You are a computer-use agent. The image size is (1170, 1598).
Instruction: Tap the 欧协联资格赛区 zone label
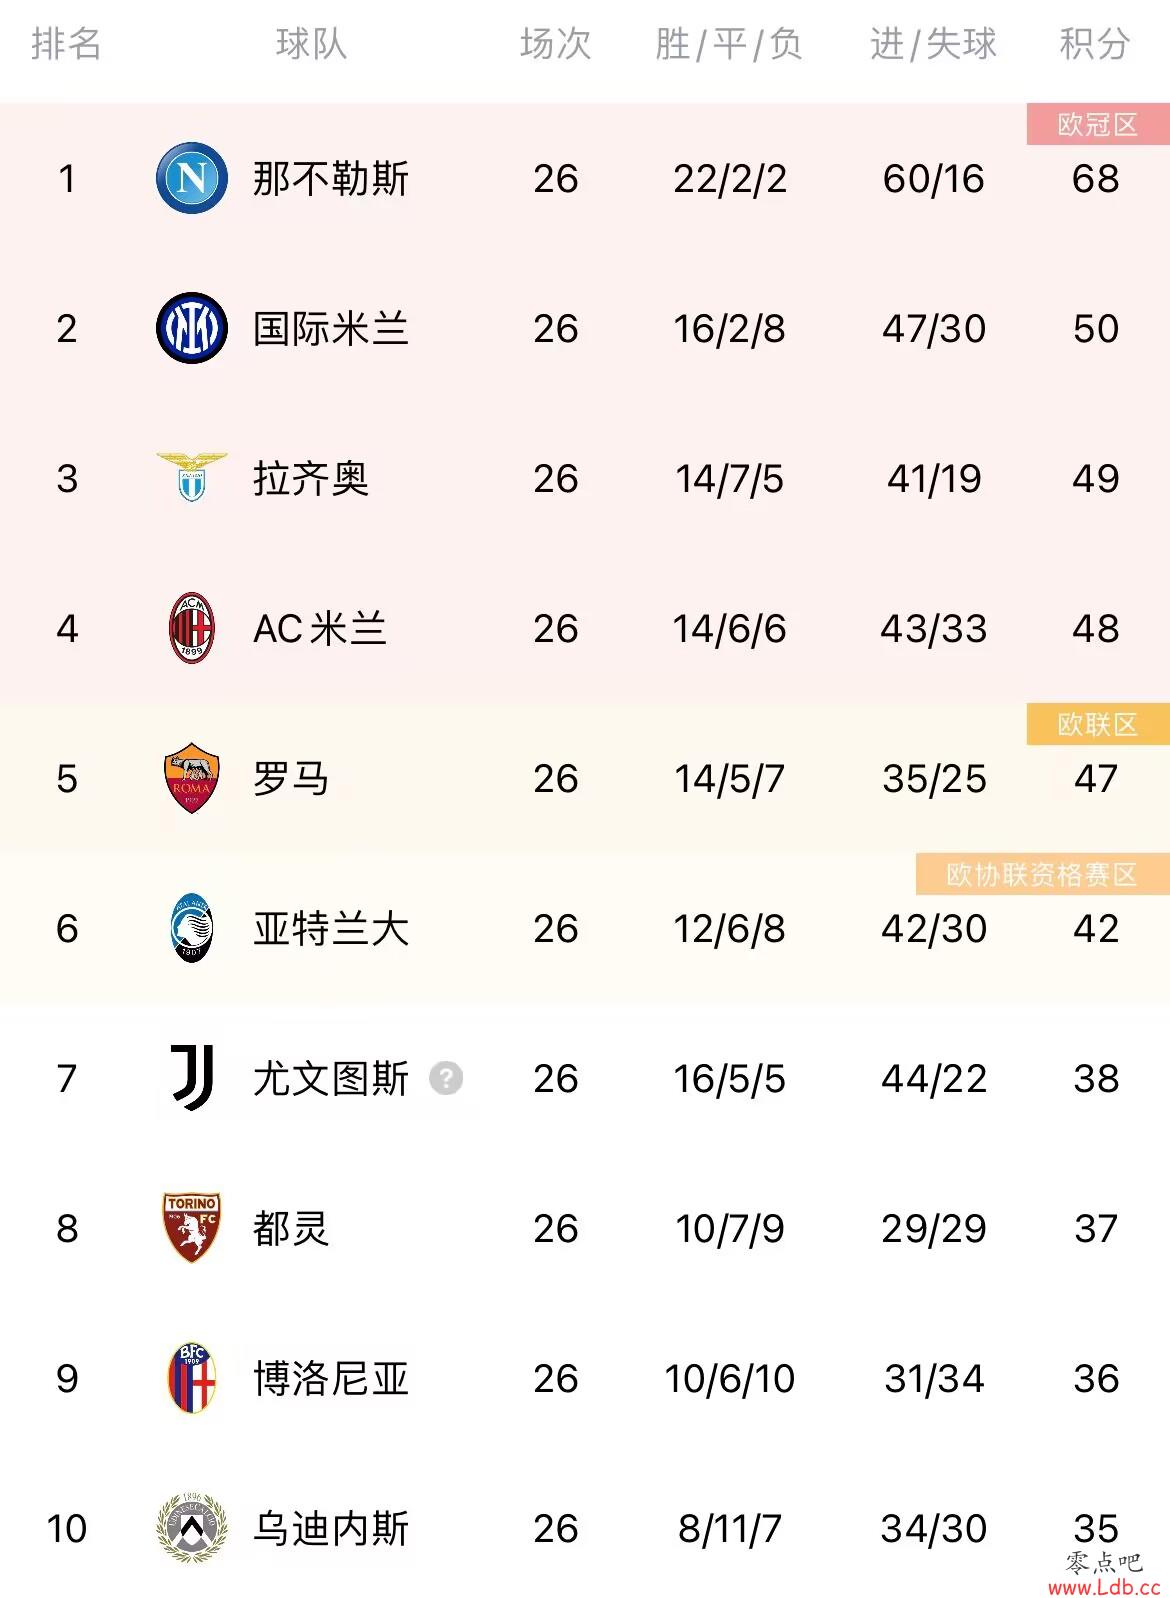click(1043, 874)
